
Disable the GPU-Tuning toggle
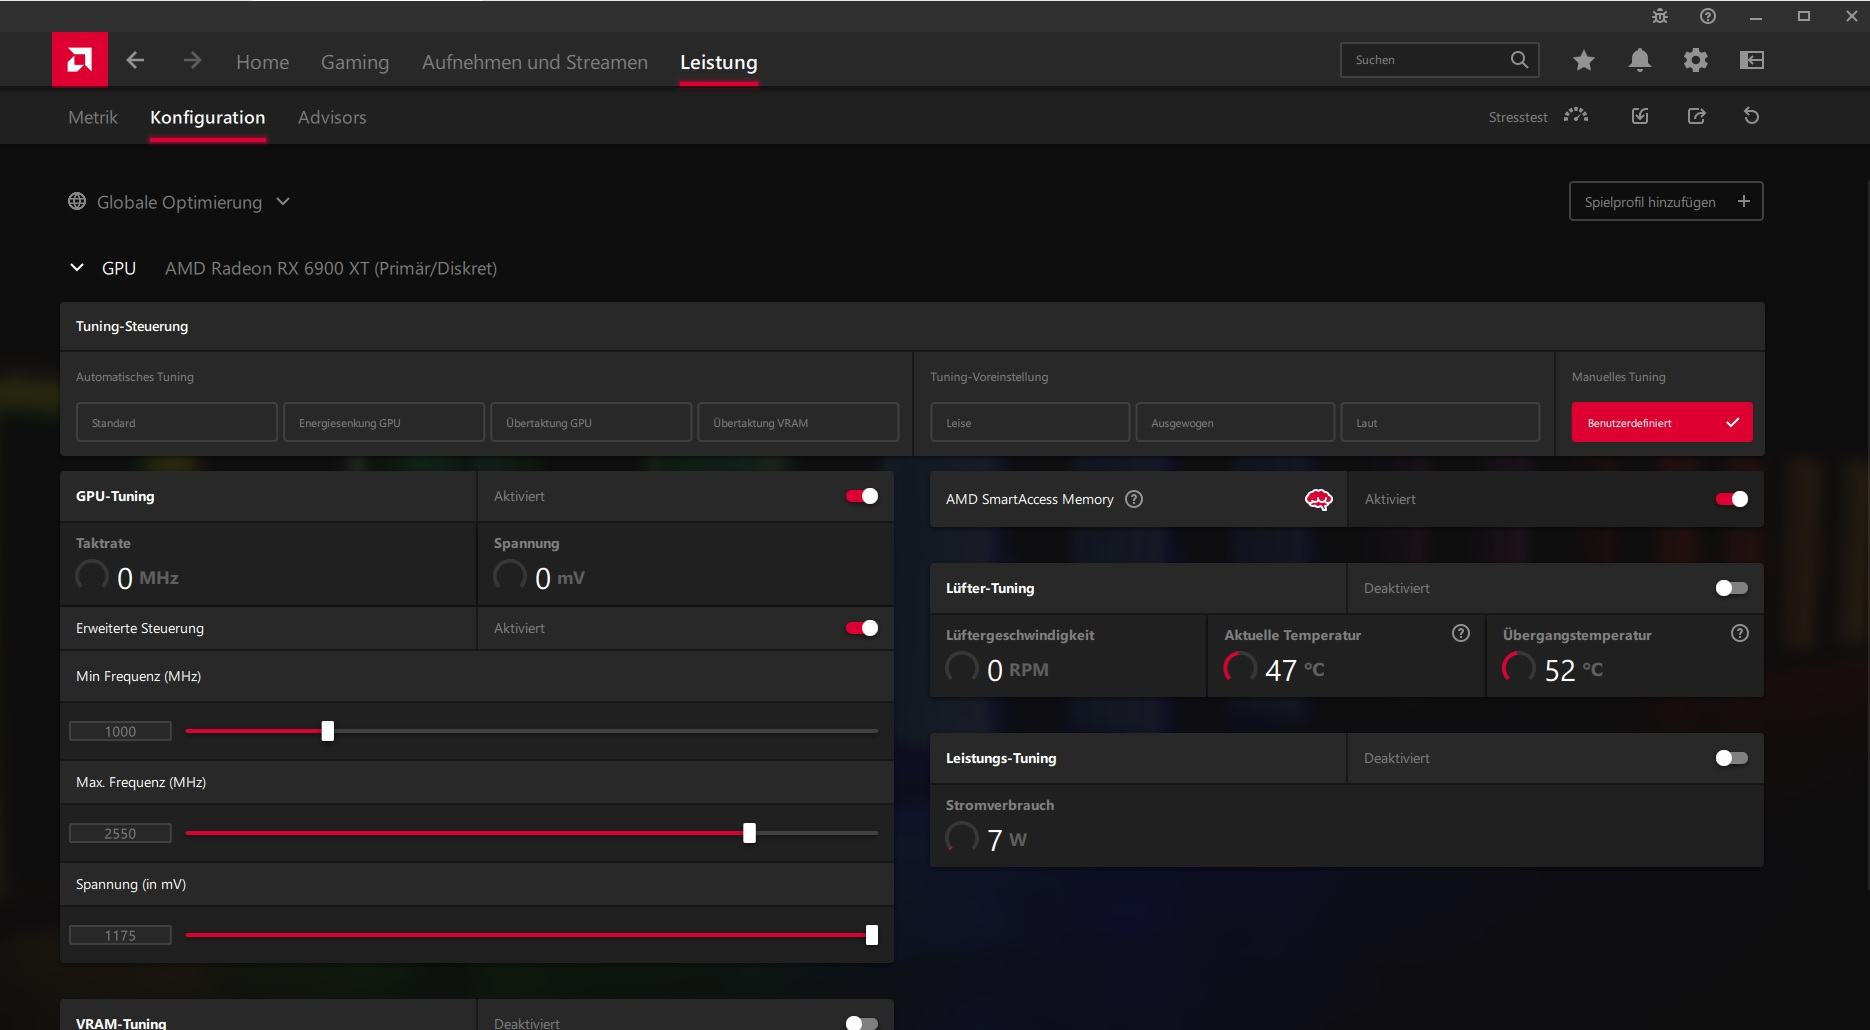point(862,496)
